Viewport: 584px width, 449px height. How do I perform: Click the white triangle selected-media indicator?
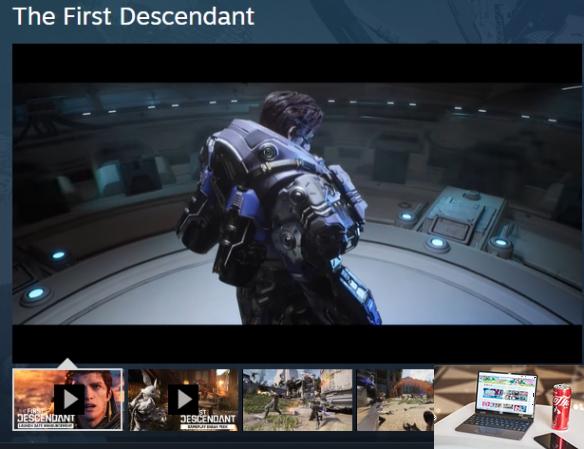(67, 363)
